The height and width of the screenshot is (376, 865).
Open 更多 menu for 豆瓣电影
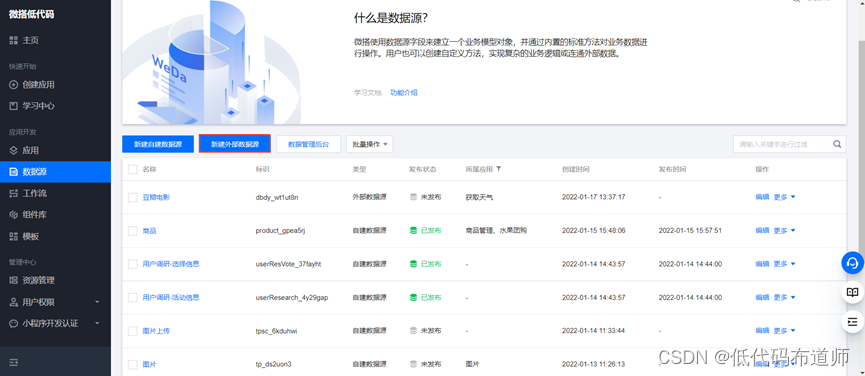pos(784,197)
